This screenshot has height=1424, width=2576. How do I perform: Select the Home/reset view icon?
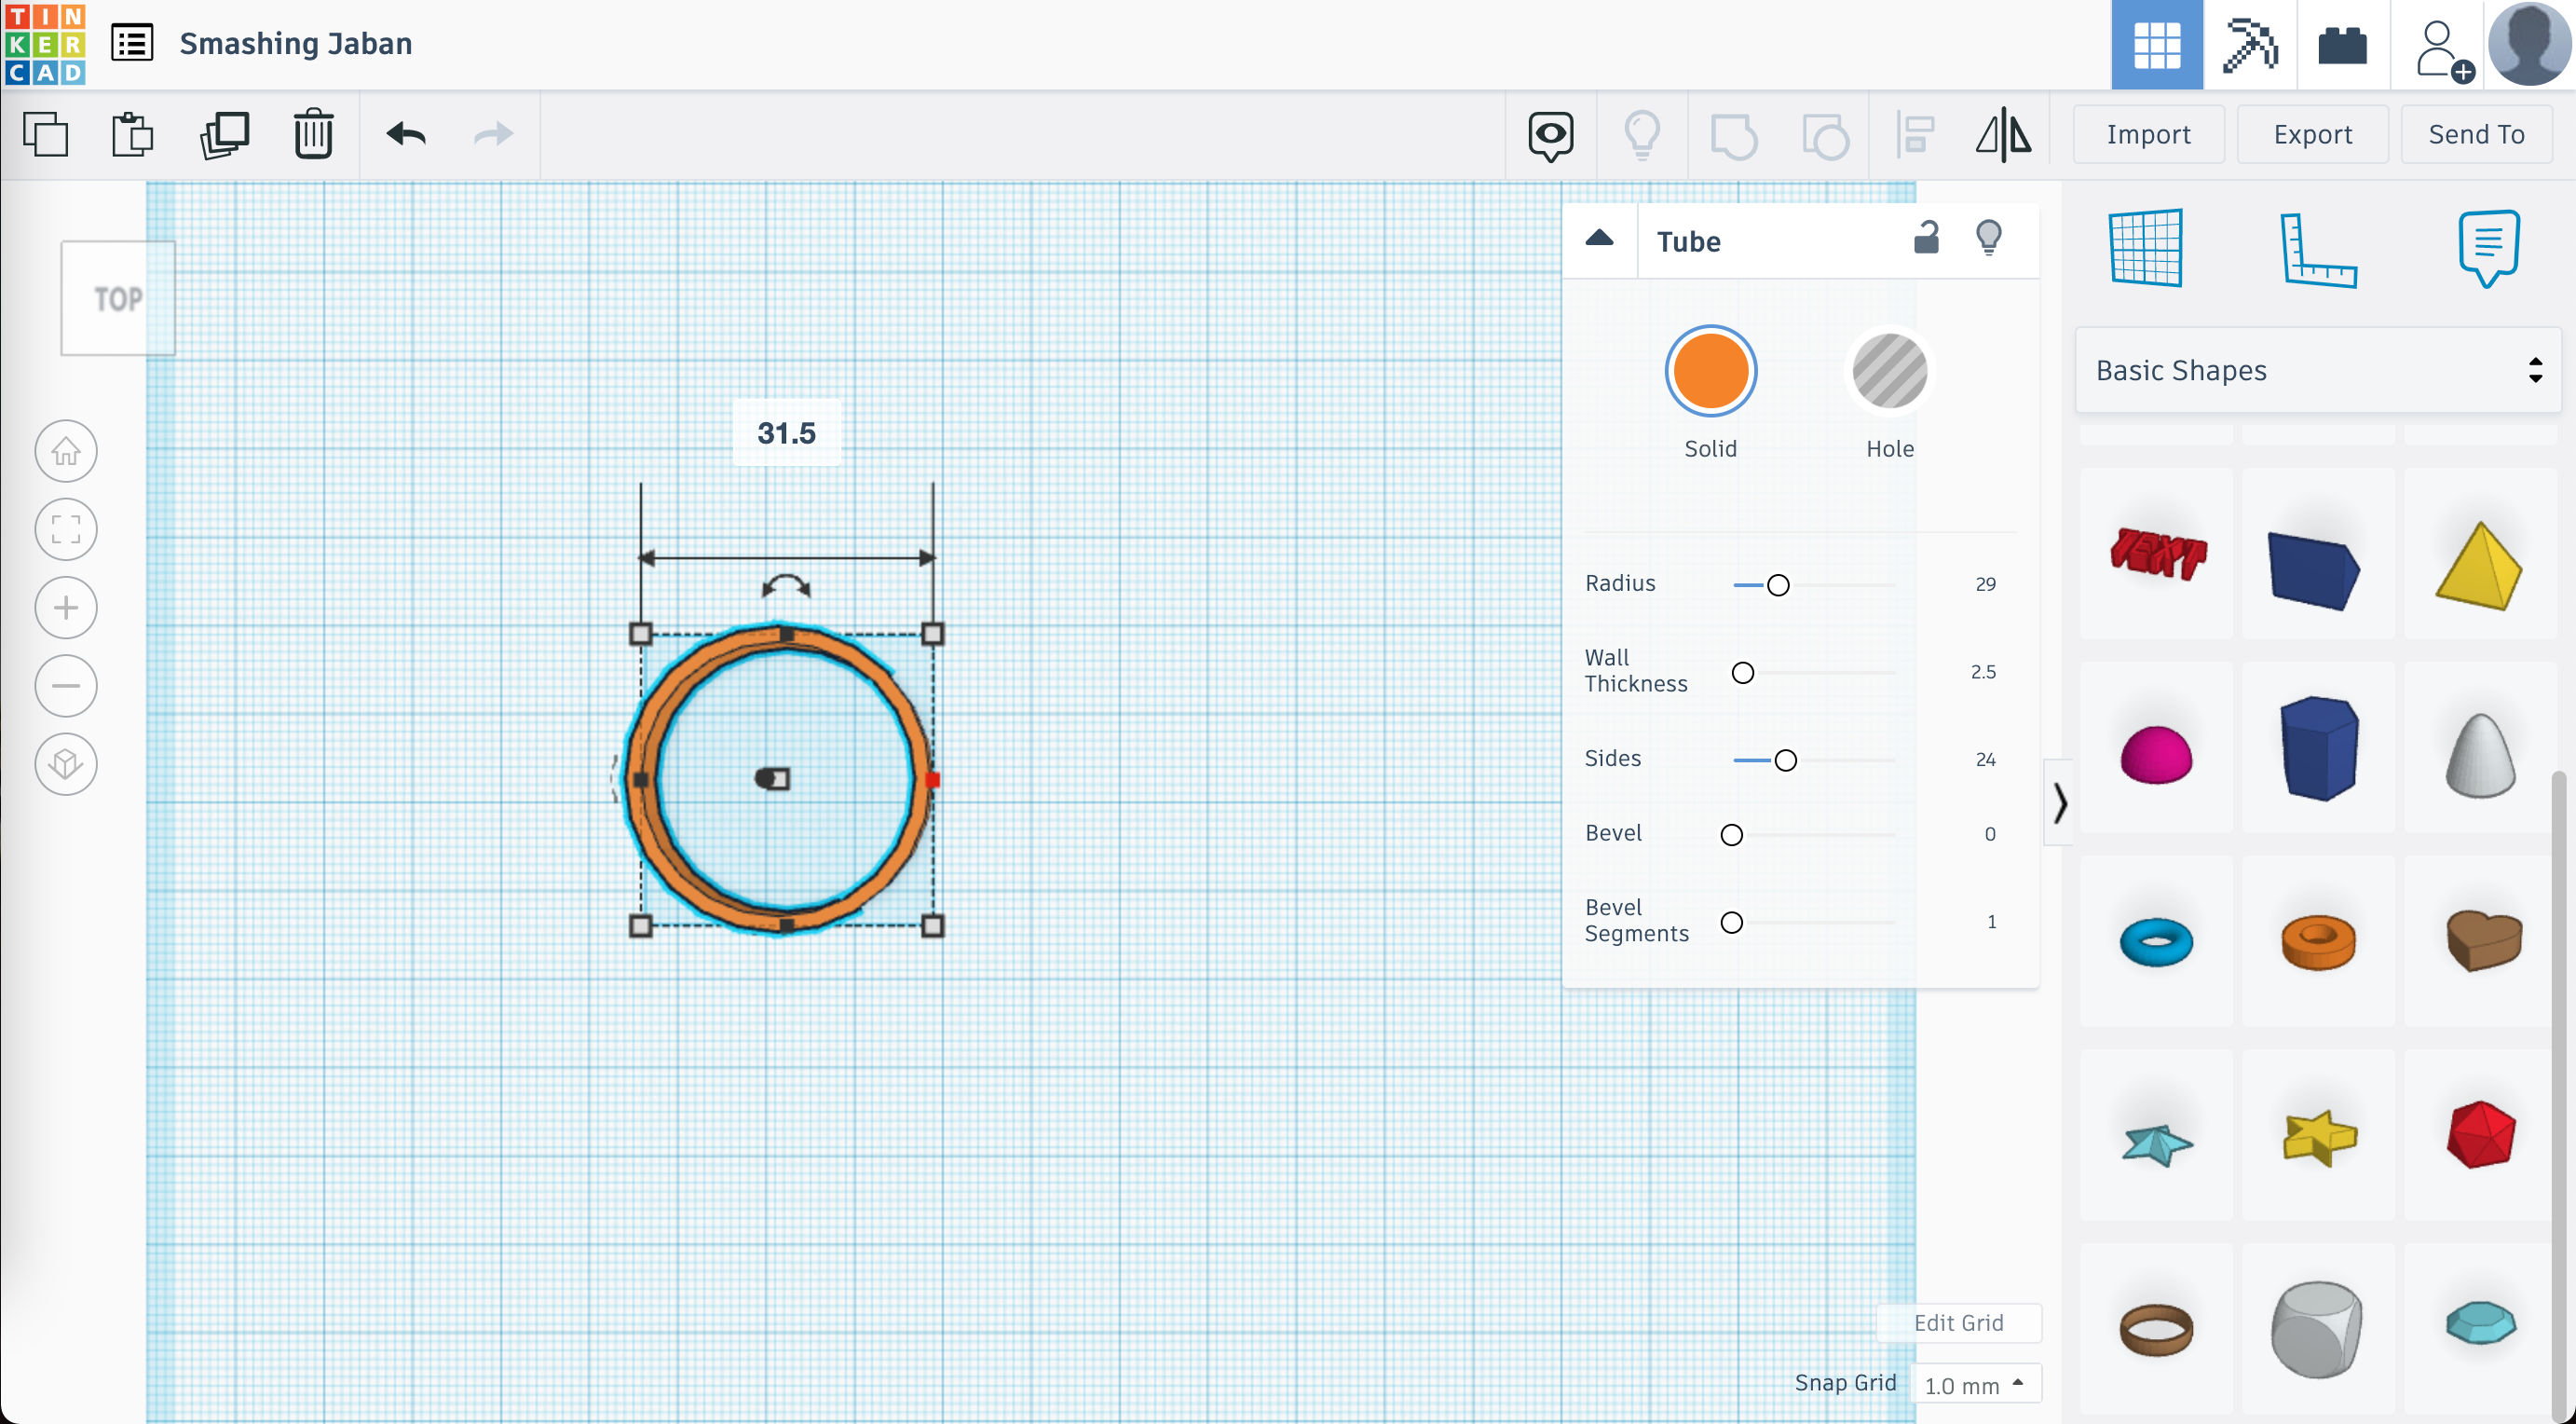[66, 451]
